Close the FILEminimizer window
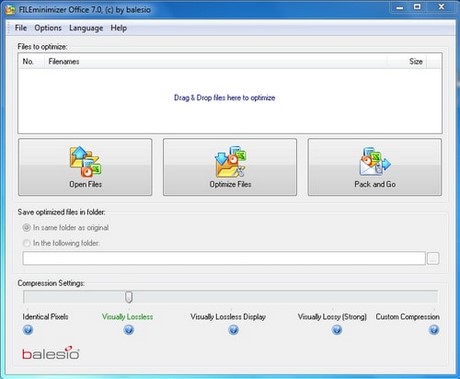 (441, 7)
